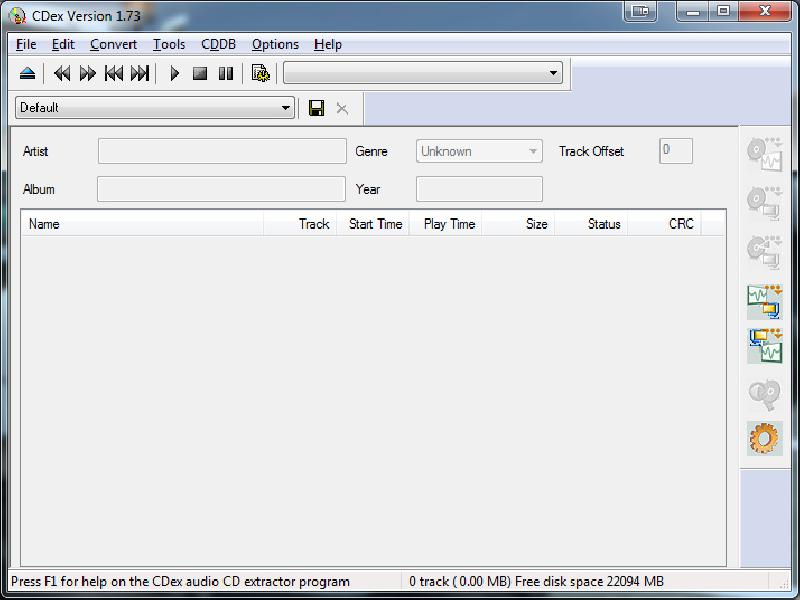Save the profile with the floppy disk icon
The height and width of the screenshot is (600, 800).
pyautogui.click(x=316, y=108)
